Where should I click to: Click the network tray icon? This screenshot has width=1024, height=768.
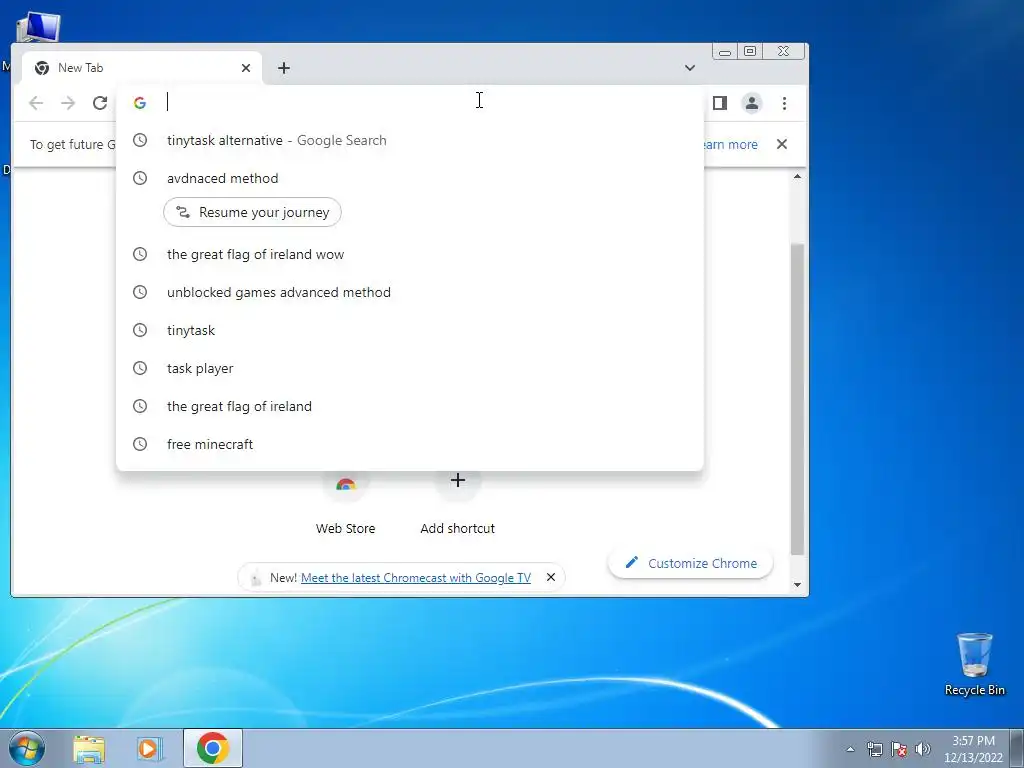click(x=874, y=750)
